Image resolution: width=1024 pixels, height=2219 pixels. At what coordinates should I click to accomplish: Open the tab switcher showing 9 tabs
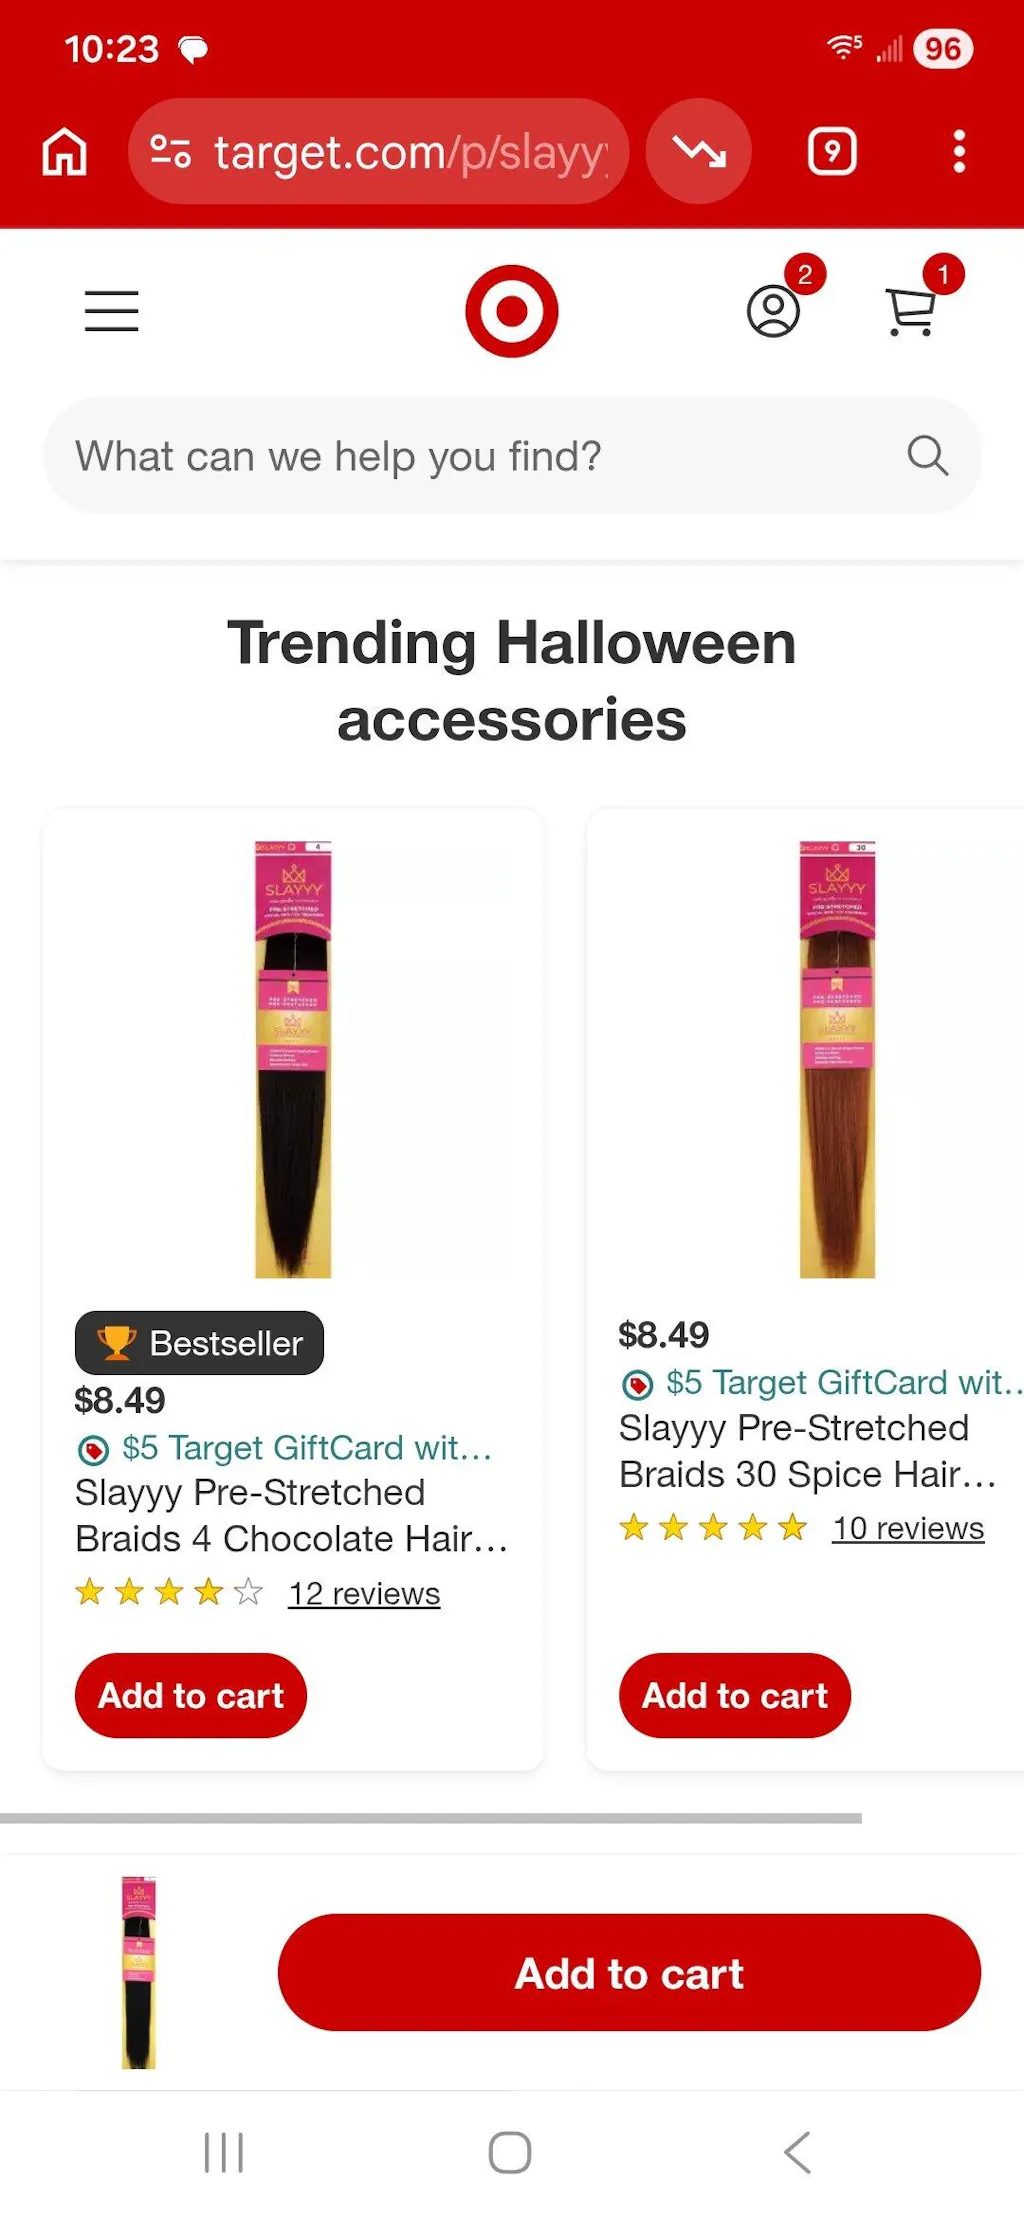coord(832,152)
